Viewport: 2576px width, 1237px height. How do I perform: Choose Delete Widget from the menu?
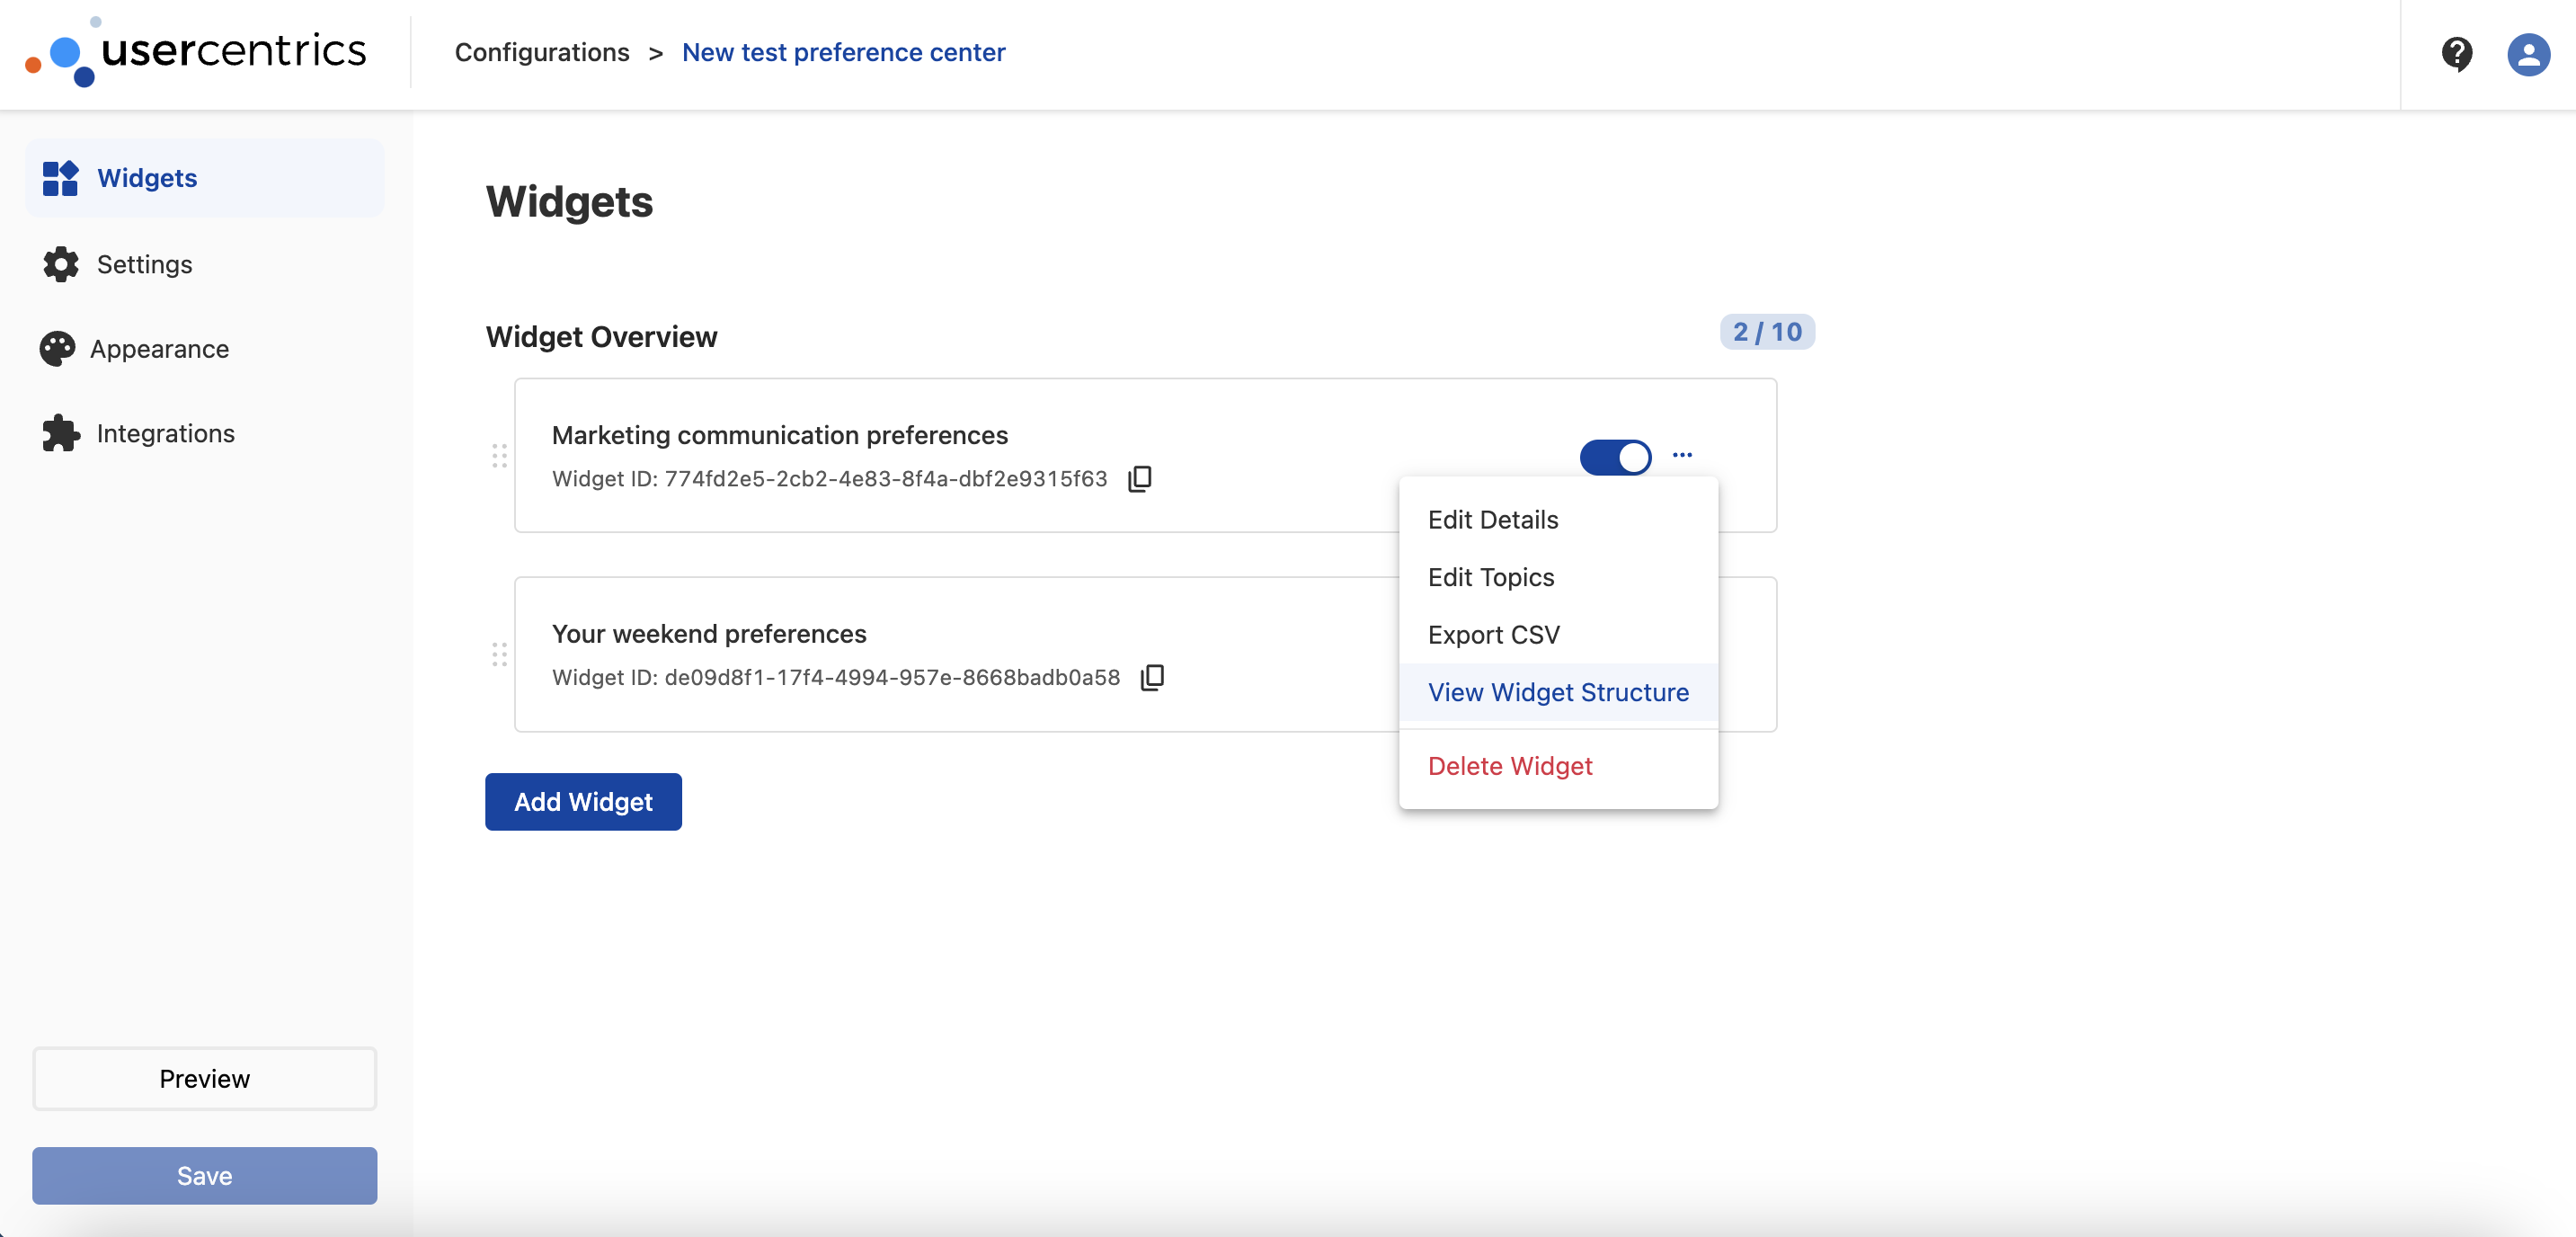pos(1509,766)
